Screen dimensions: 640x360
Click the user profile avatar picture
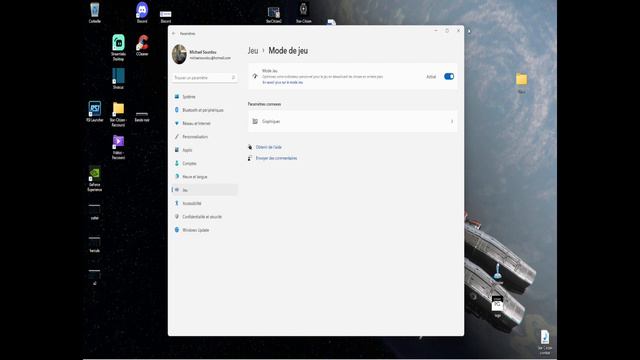point(179,54)
